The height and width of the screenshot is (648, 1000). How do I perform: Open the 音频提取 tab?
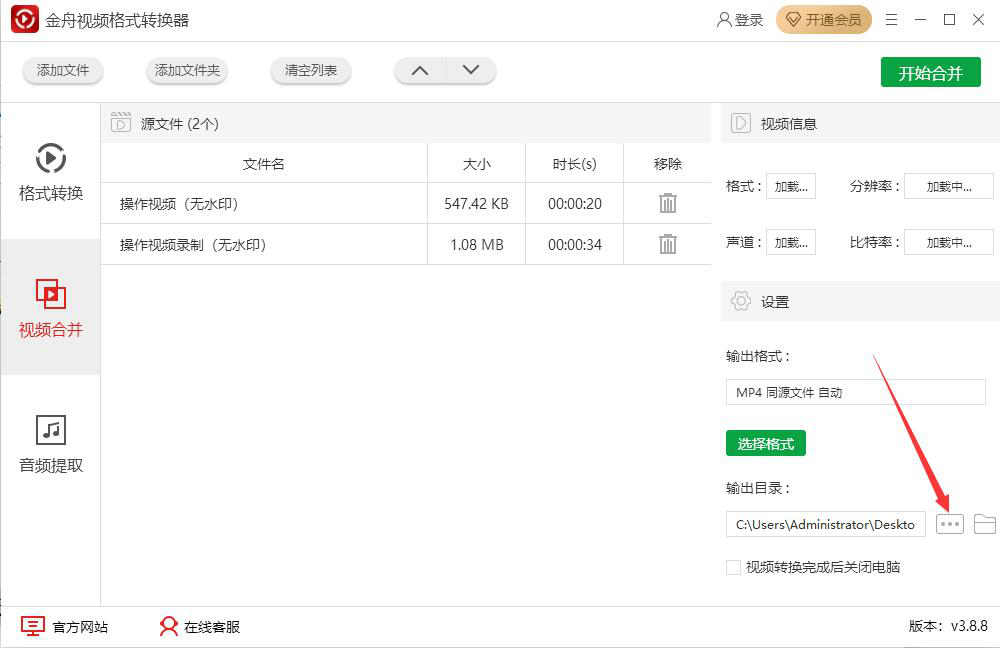pos(51,444)
